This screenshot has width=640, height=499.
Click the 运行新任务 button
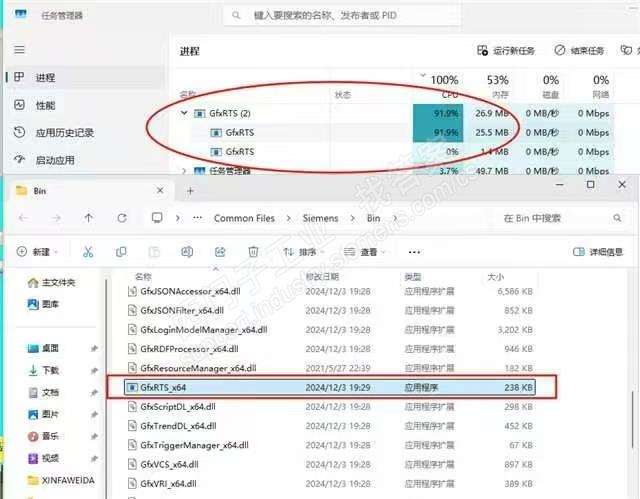click(x=507, y=50)
